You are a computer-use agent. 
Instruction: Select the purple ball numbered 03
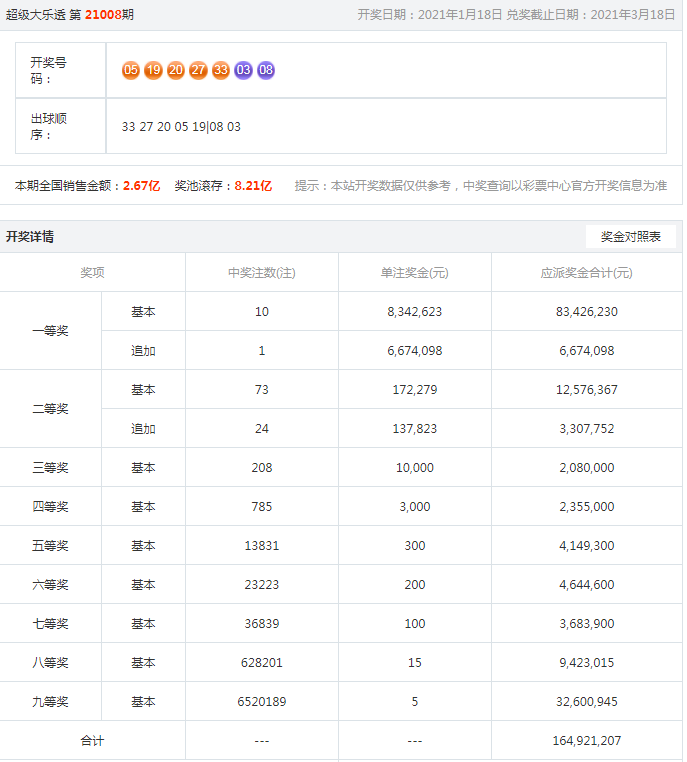pos(243,70)
